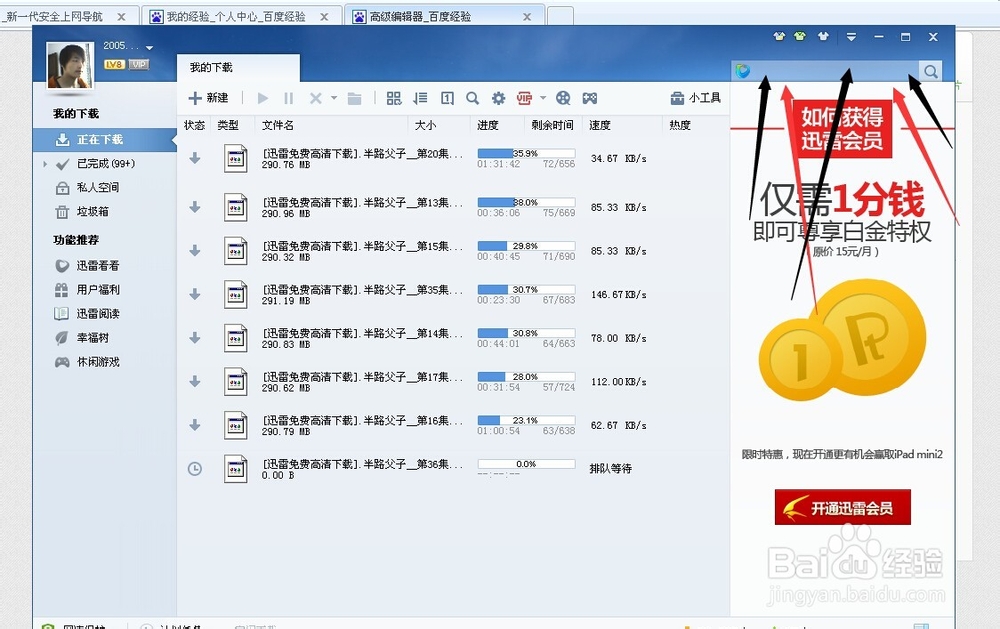Open the dropdown arrow next to delete icon
This screenshot has width=1000, height=629.
pyautogui.click(x=334, y=98)
